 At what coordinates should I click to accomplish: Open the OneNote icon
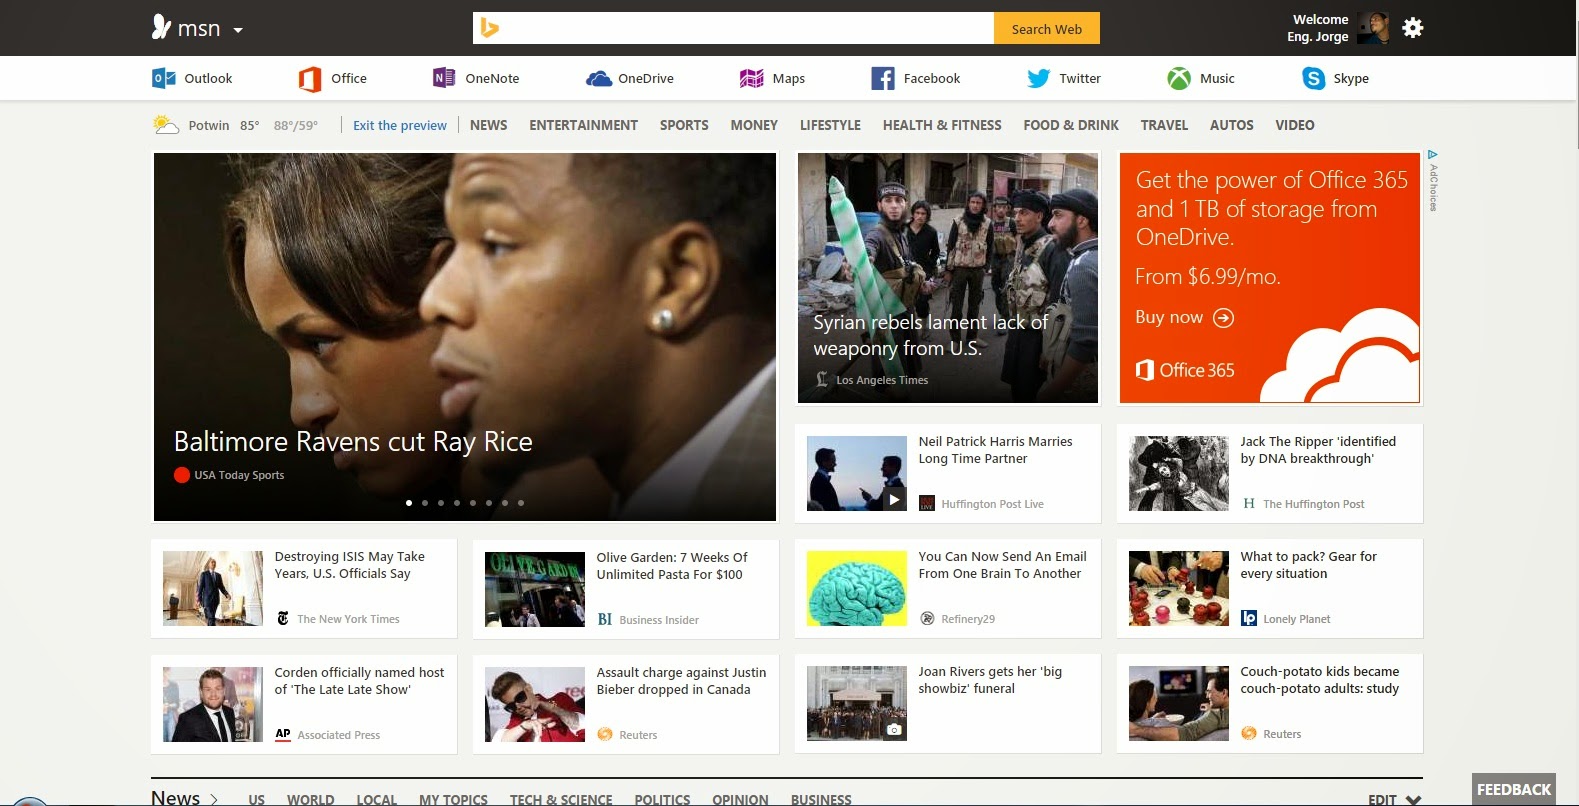pos(444,78)
